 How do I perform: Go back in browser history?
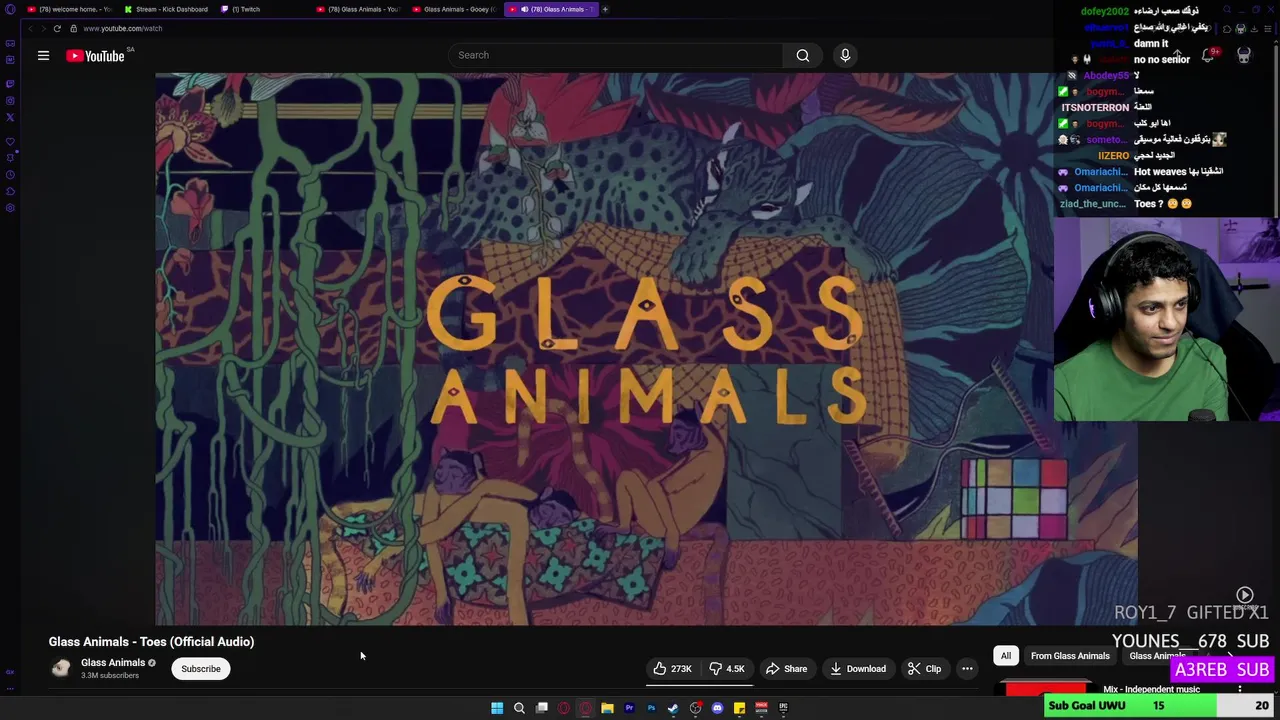pos(30,28)
